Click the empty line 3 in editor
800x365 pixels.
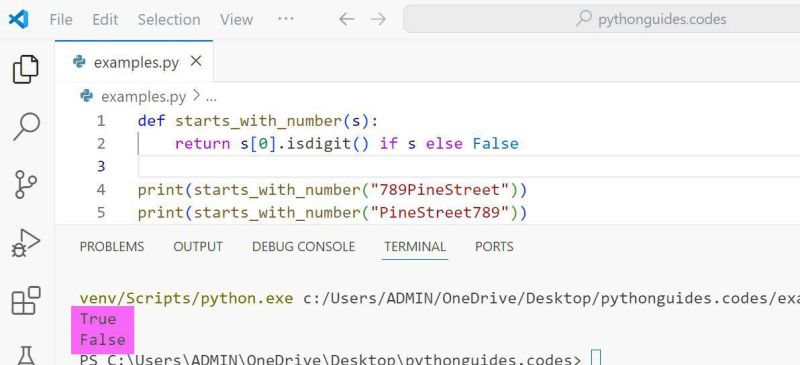(x=469, y=166)
